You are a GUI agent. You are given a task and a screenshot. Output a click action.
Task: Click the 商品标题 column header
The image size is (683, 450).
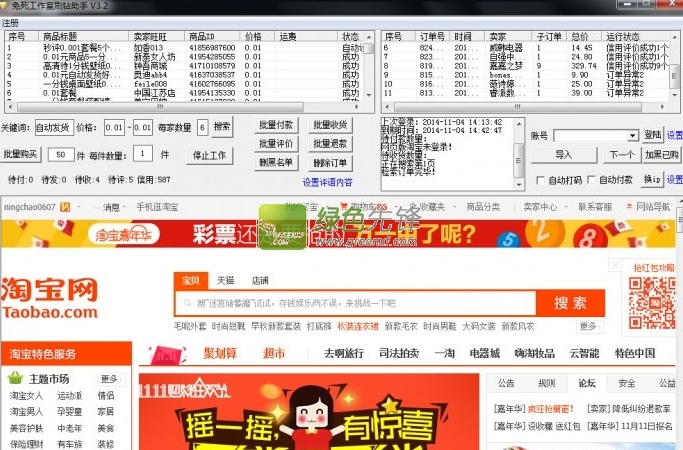(x=84, y=37)
